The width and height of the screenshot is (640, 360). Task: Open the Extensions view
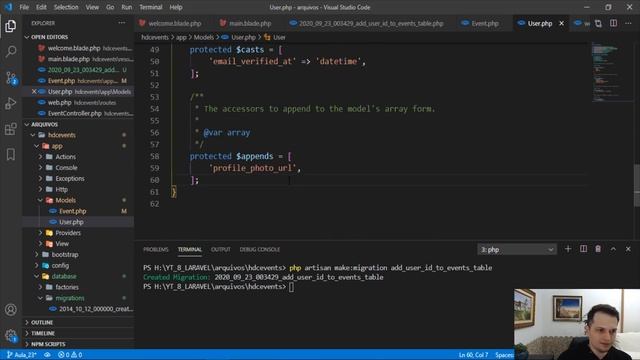11,129
